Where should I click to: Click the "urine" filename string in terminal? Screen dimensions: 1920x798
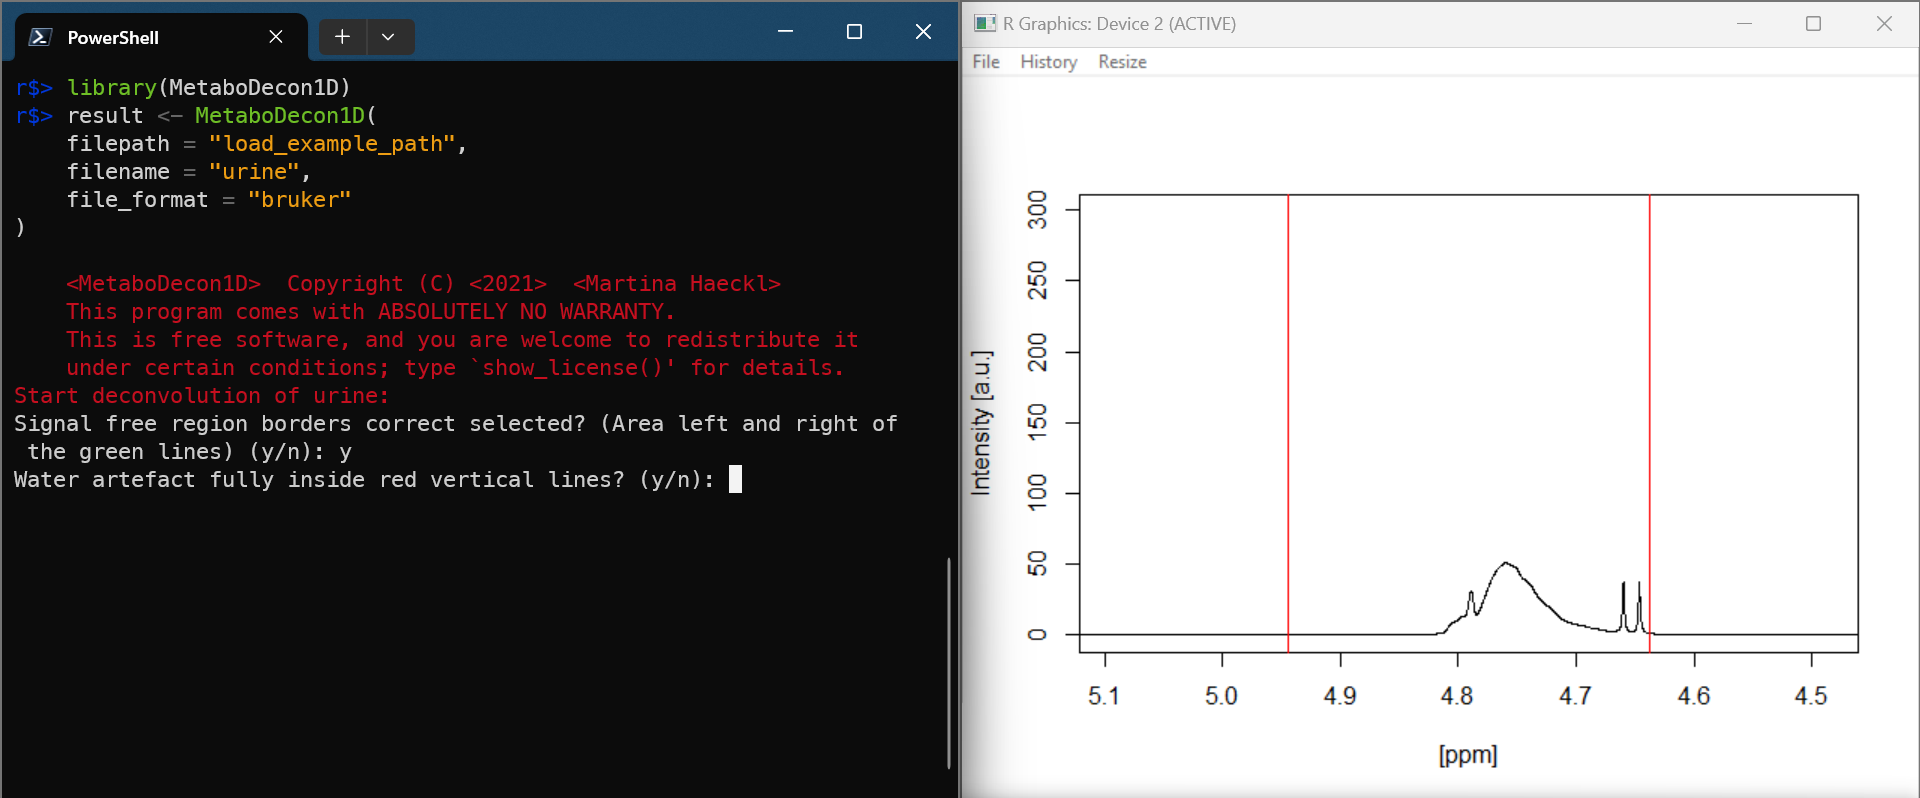click(254, 172)
